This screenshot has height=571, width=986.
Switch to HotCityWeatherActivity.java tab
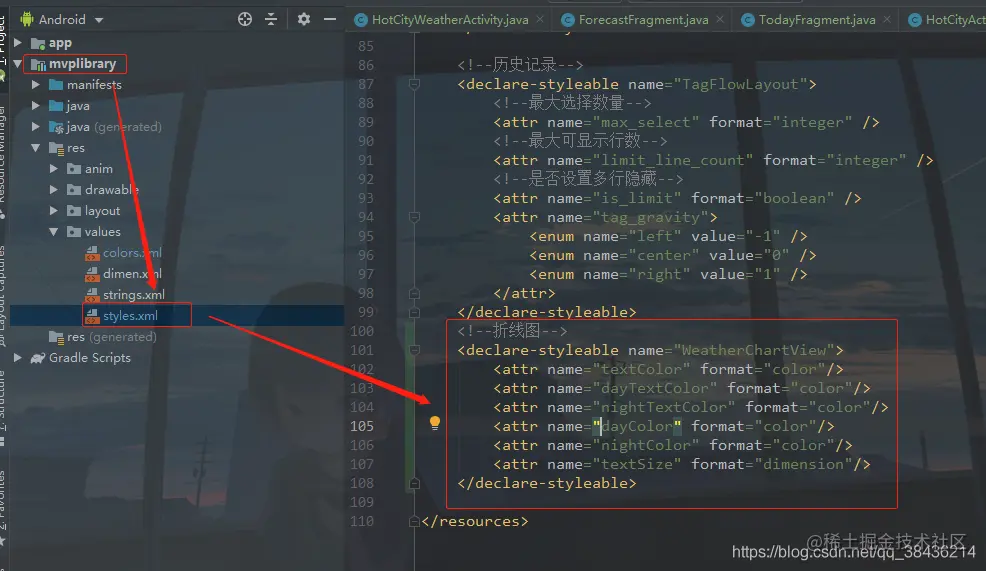coord(450,19)
